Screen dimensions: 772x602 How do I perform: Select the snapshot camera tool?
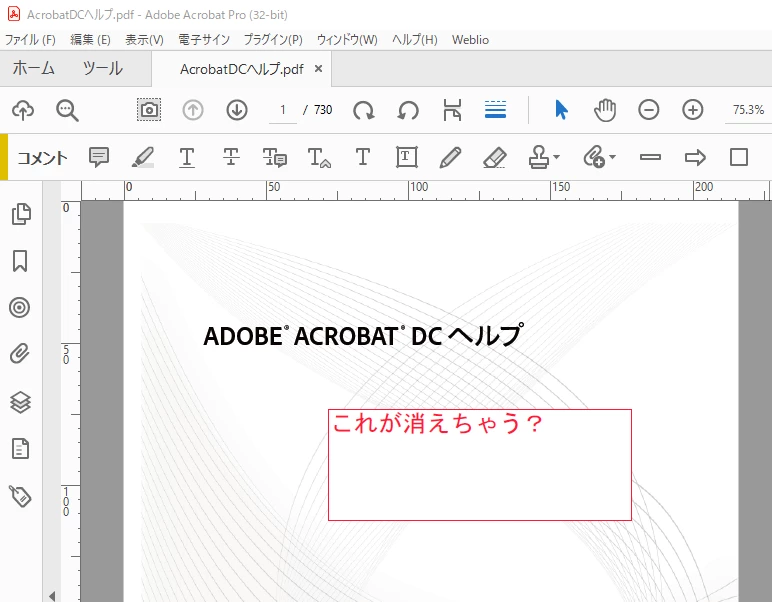tap(149, 110)
